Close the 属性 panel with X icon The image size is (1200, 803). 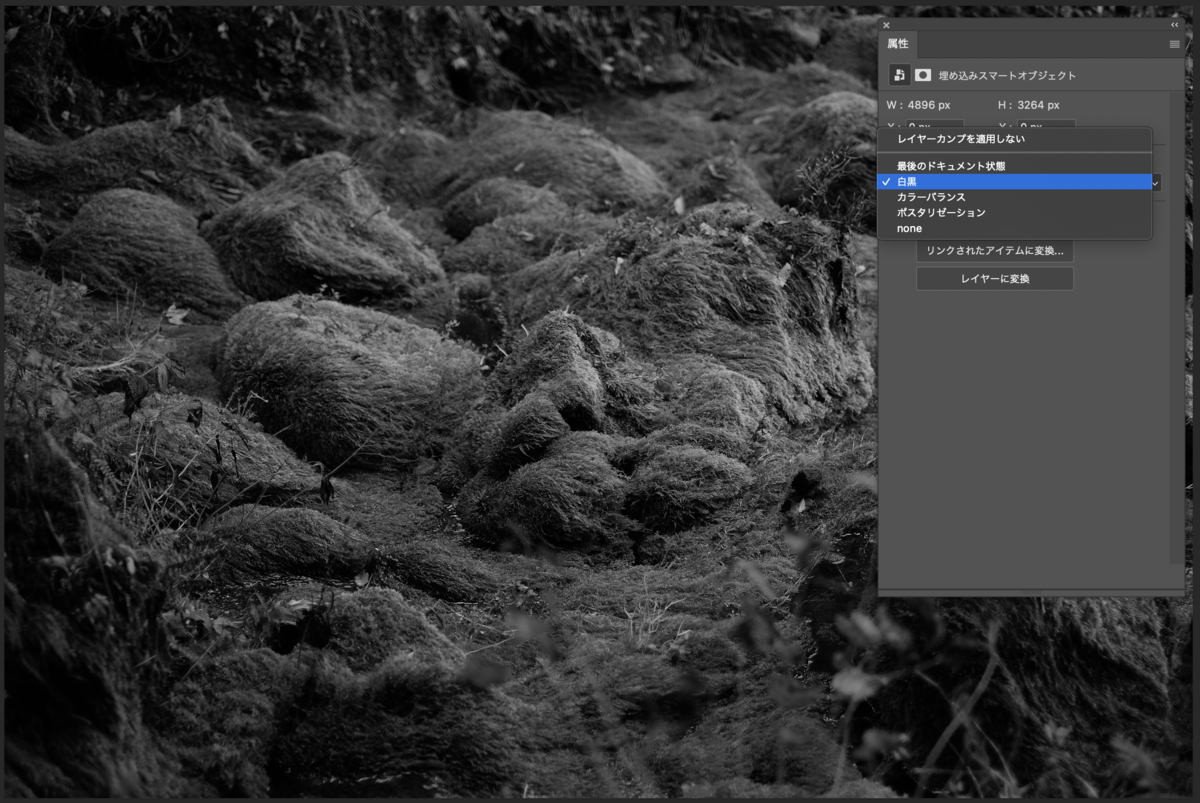pos(886,25)
